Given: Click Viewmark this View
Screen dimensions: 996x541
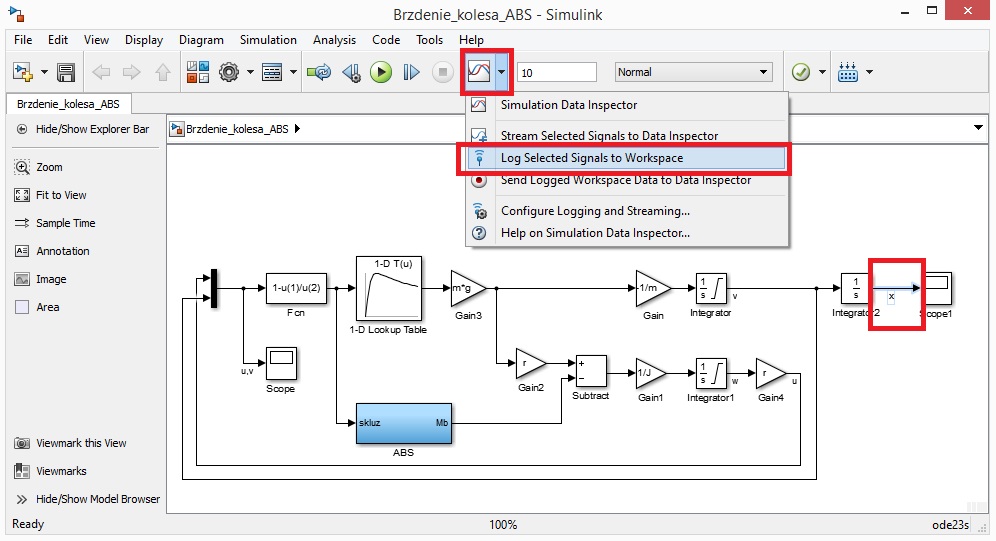Looking at the screenshot, I should click(x=71, y=443).
